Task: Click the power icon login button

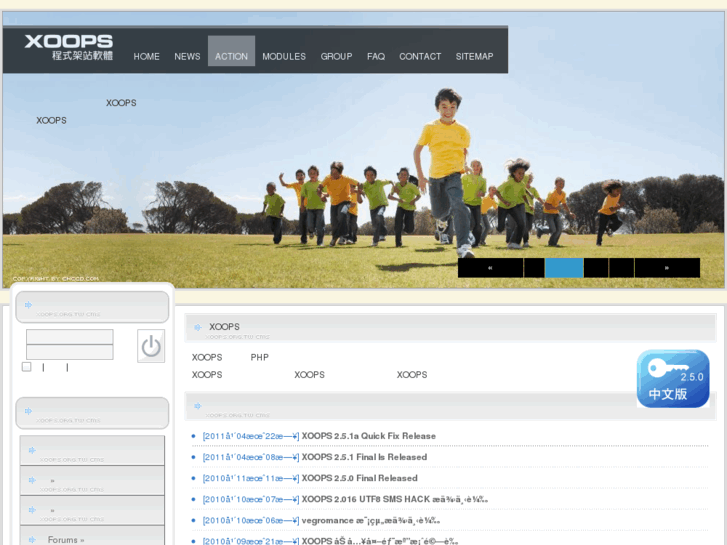Action: 151,346
